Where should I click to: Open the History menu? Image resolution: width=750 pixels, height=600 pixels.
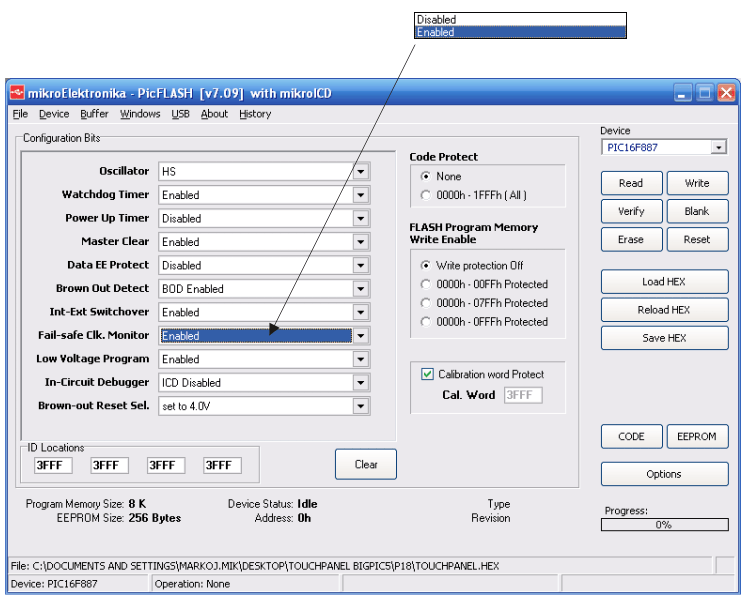click(x=255, y=114)
